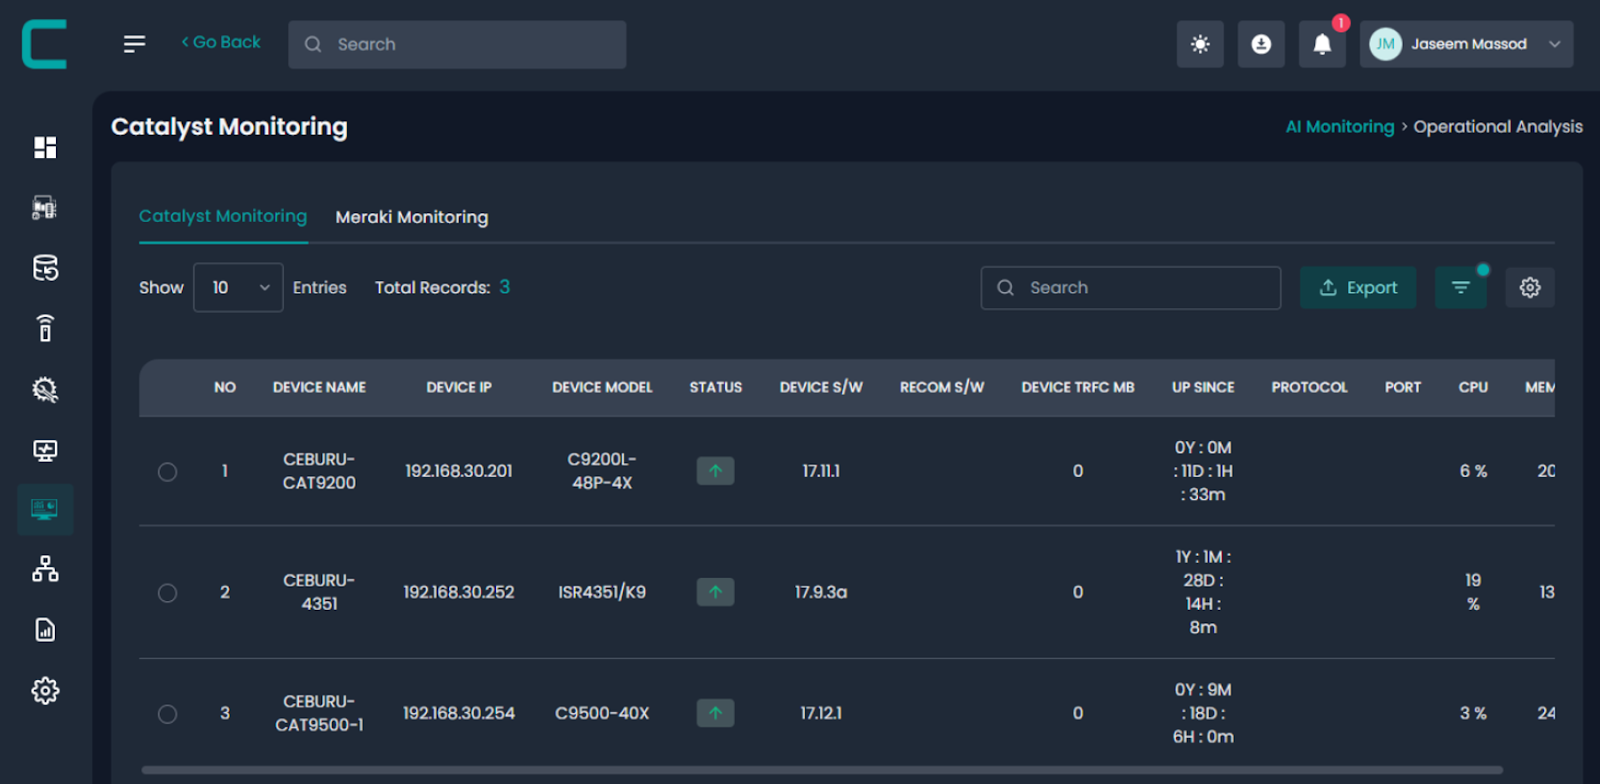The height and width of the screenshot is (784, 1600).
Task: Click device model C9500-40X
Action: (x=602, y=713)
